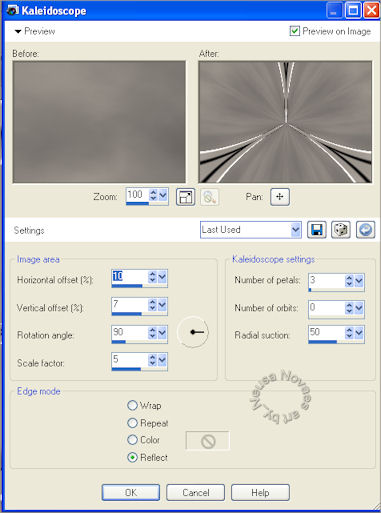Click the Kaleidoscope title bar app icon
The height and width of the screenshot is (513, 381).
tap(13, 10)
